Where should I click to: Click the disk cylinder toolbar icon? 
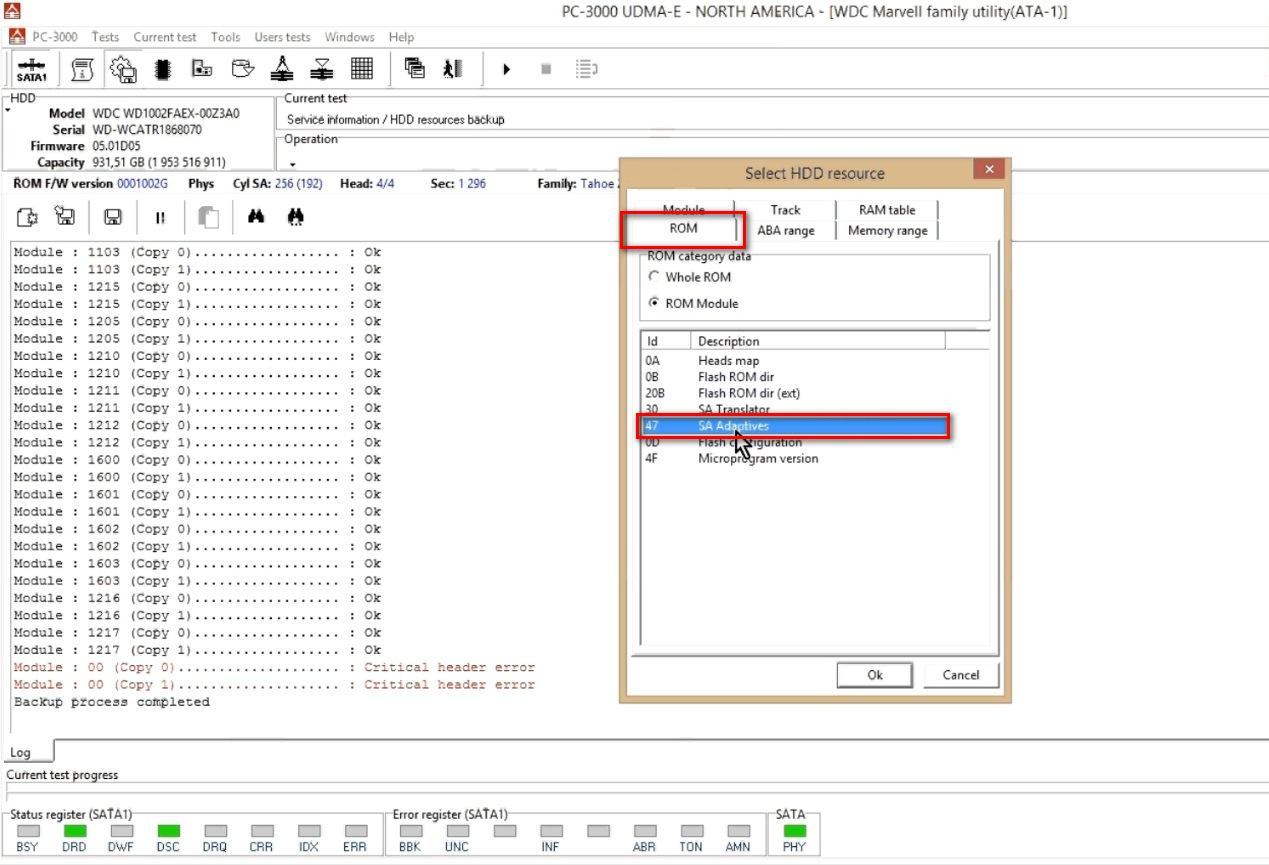tap(242, 69)
